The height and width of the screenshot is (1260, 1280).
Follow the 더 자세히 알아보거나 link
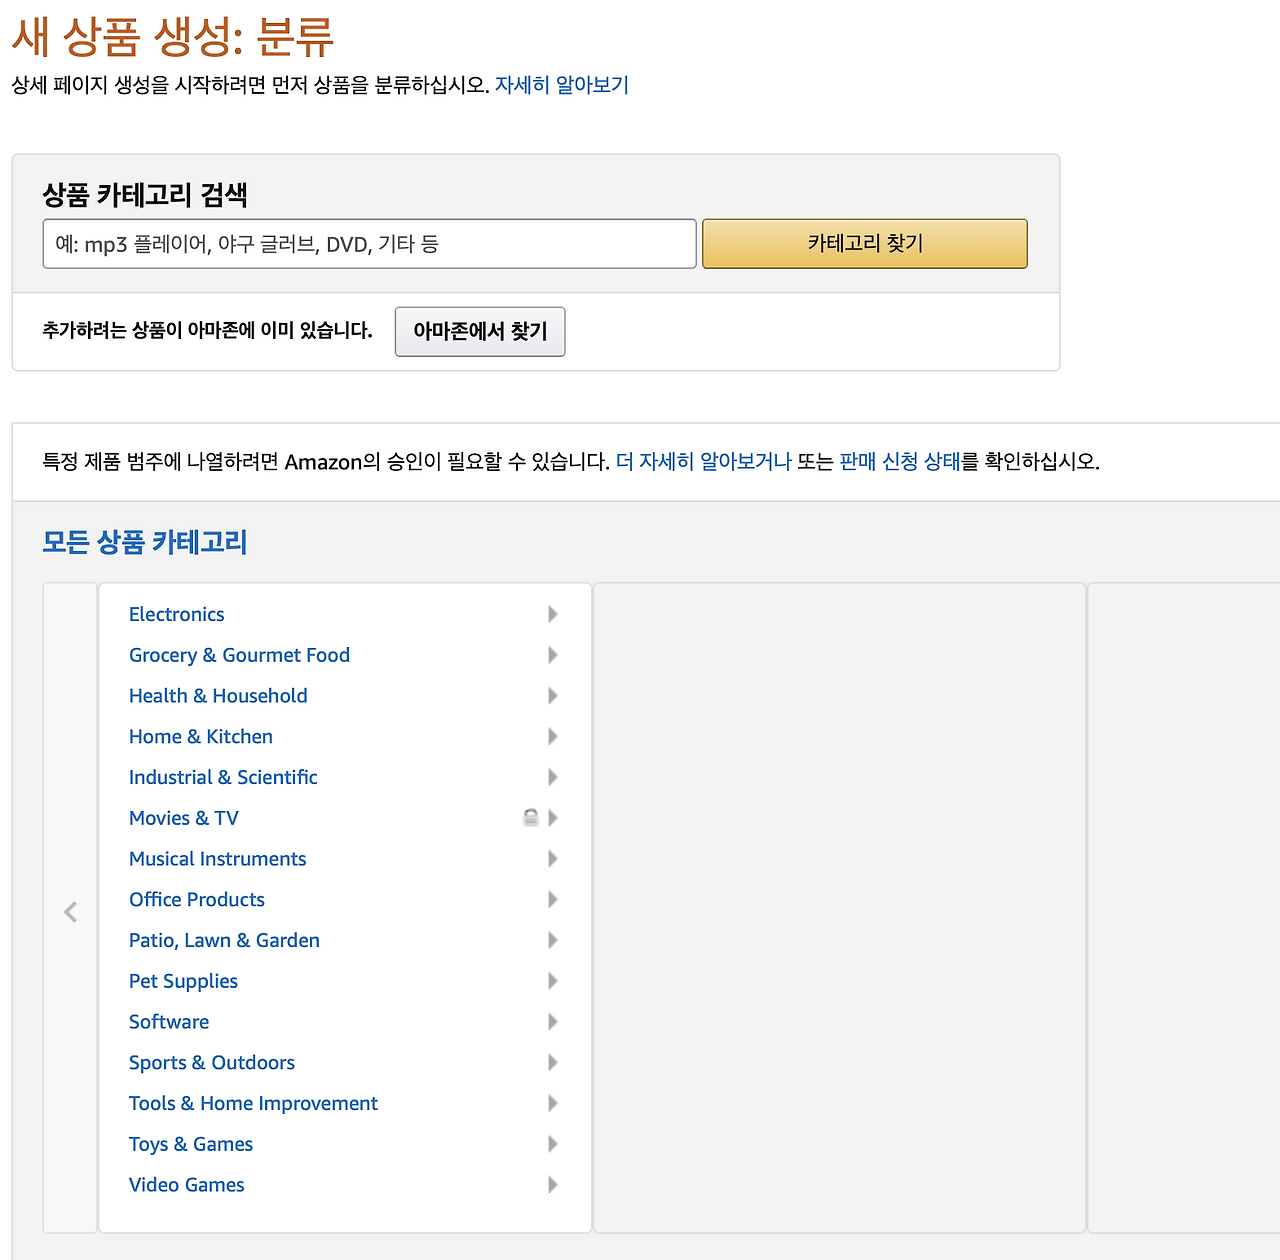coord(704,461)
